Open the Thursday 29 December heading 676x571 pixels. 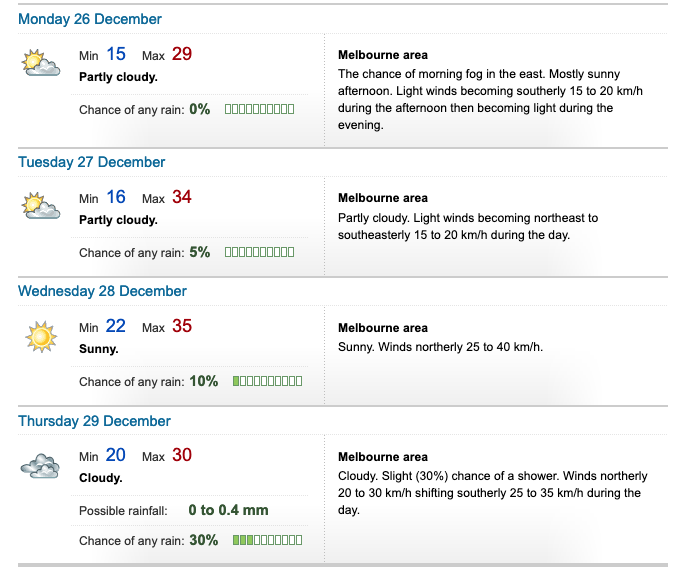pyautogui.click(x=94, y=421)
